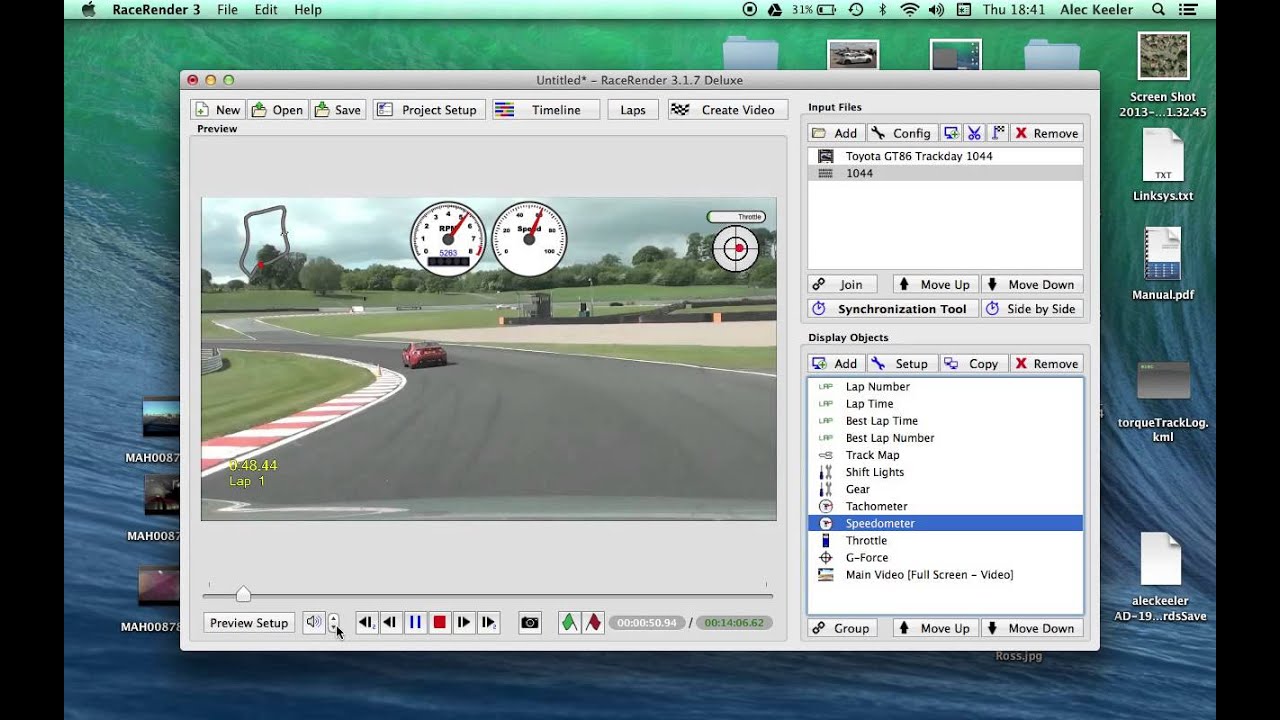This screenshot has width=1280, height=720.
Task: Toggle the preview audio speaker icon
Action: (x=314, y=622)
